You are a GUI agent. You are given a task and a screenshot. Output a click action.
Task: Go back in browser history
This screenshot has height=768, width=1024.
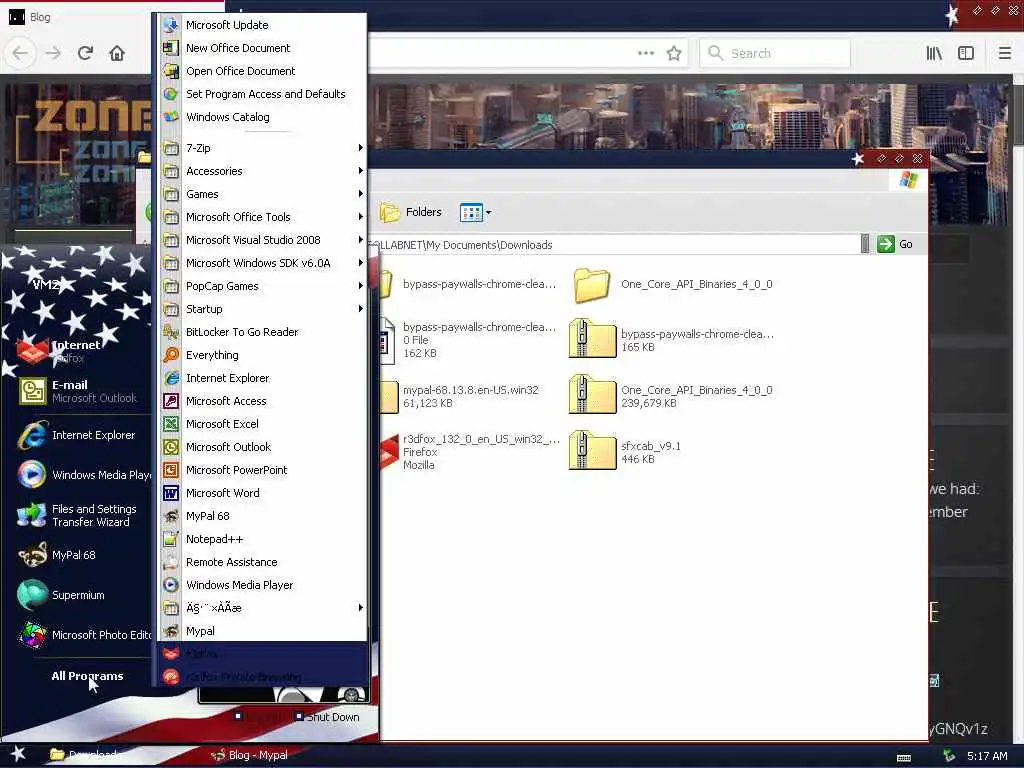[x=20, y=53]
